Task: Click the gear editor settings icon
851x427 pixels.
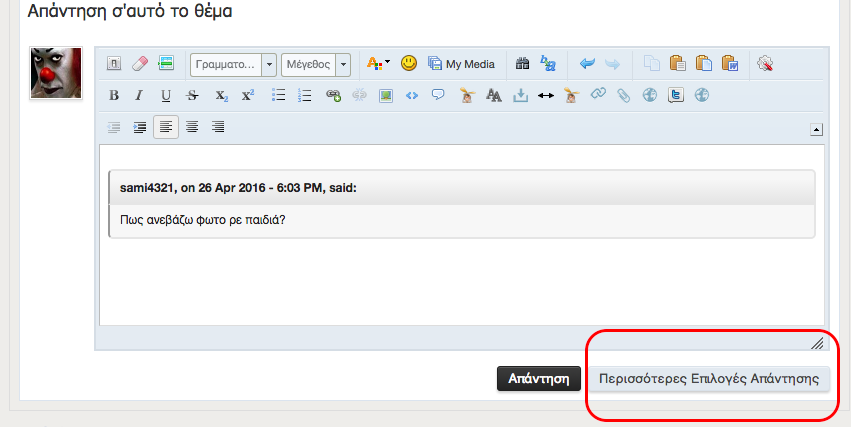Action: pos(765,64)
